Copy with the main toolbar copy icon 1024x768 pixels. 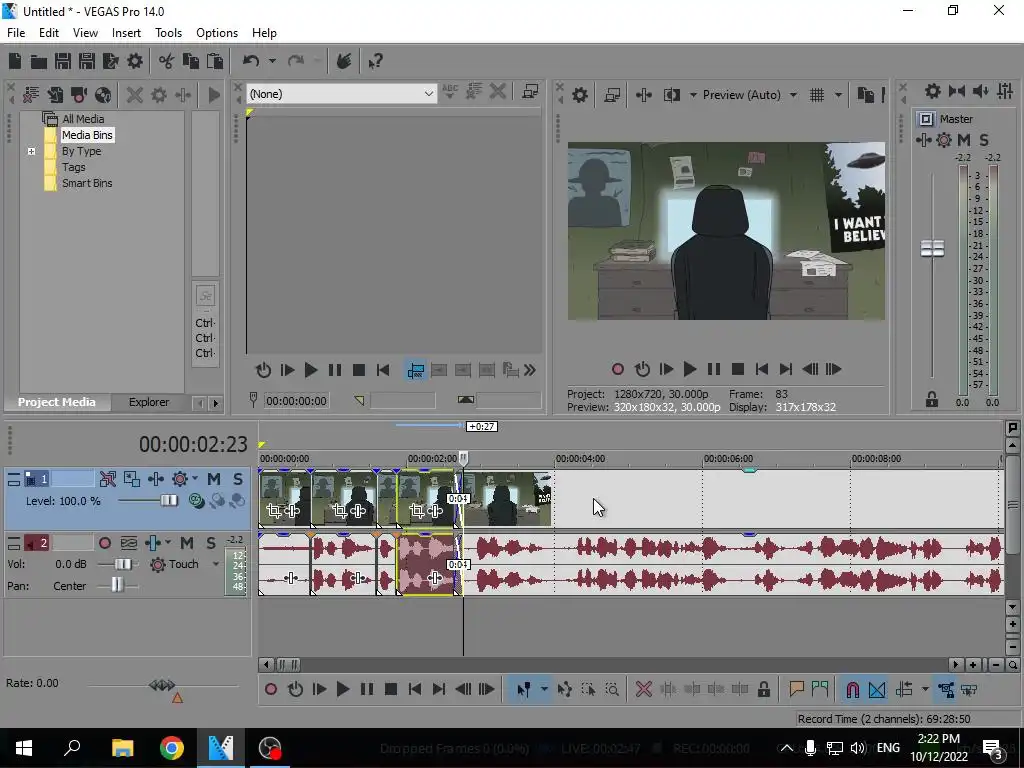click(x=191, y=61)
